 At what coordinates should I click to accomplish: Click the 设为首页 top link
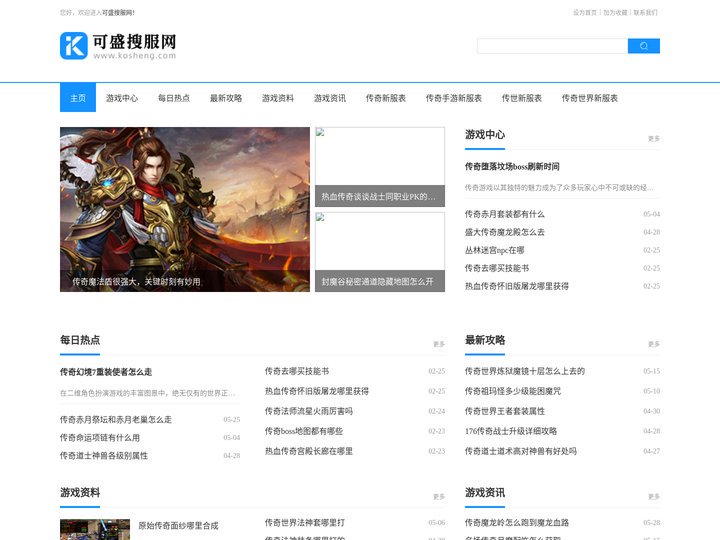pyautogui.click(x=585, y=13)
